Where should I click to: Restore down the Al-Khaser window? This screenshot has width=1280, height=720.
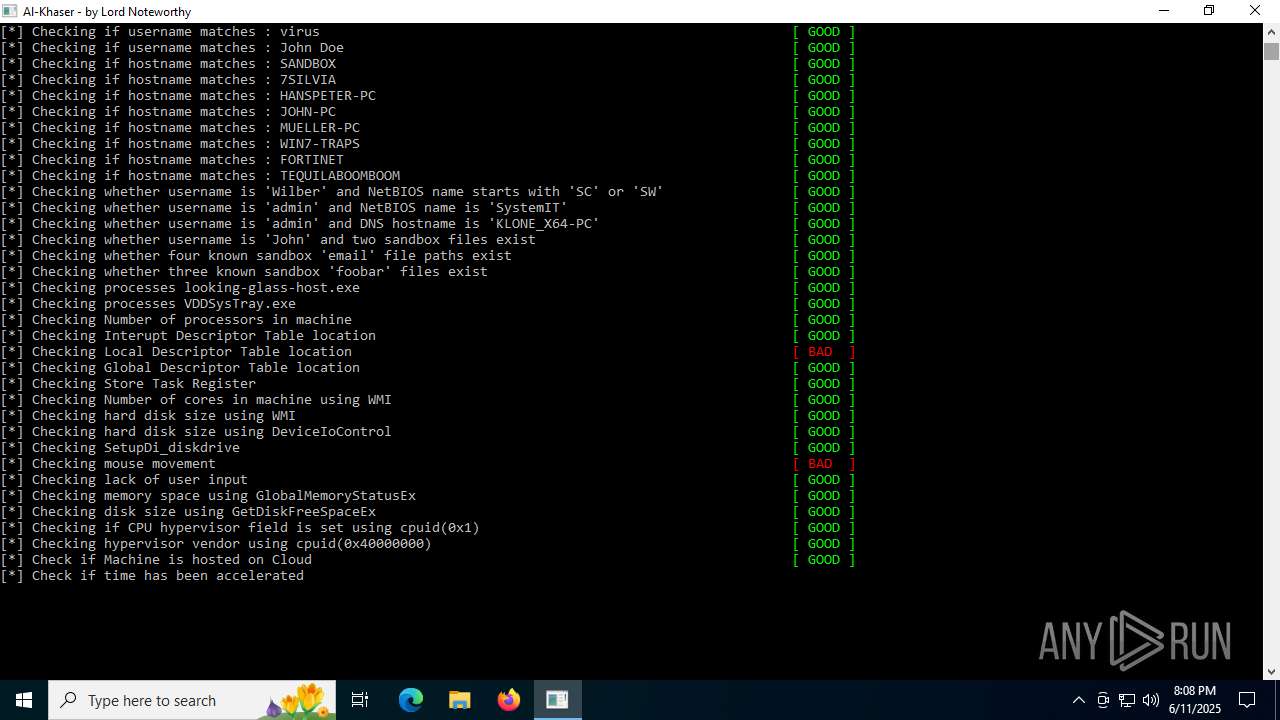coord(1209,11)
